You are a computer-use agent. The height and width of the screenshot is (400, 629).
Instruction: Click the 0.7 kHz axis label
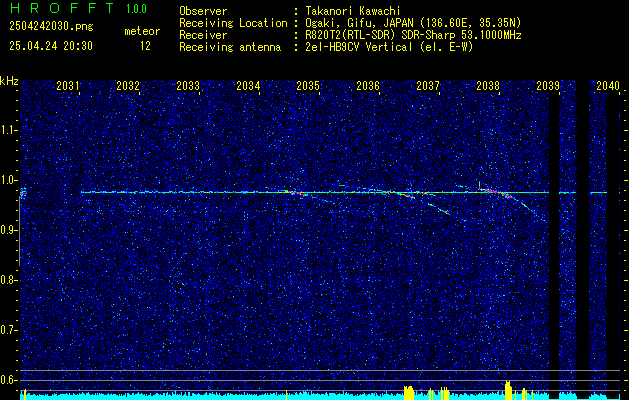[x=9, y=330]
